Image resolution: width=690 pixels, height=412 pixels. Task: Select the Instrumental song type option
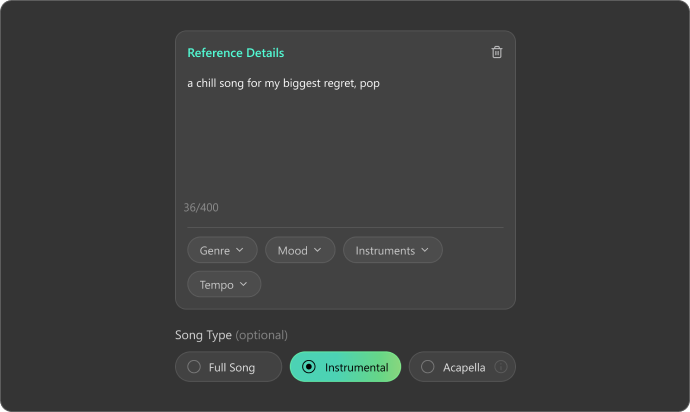point(345,367)
